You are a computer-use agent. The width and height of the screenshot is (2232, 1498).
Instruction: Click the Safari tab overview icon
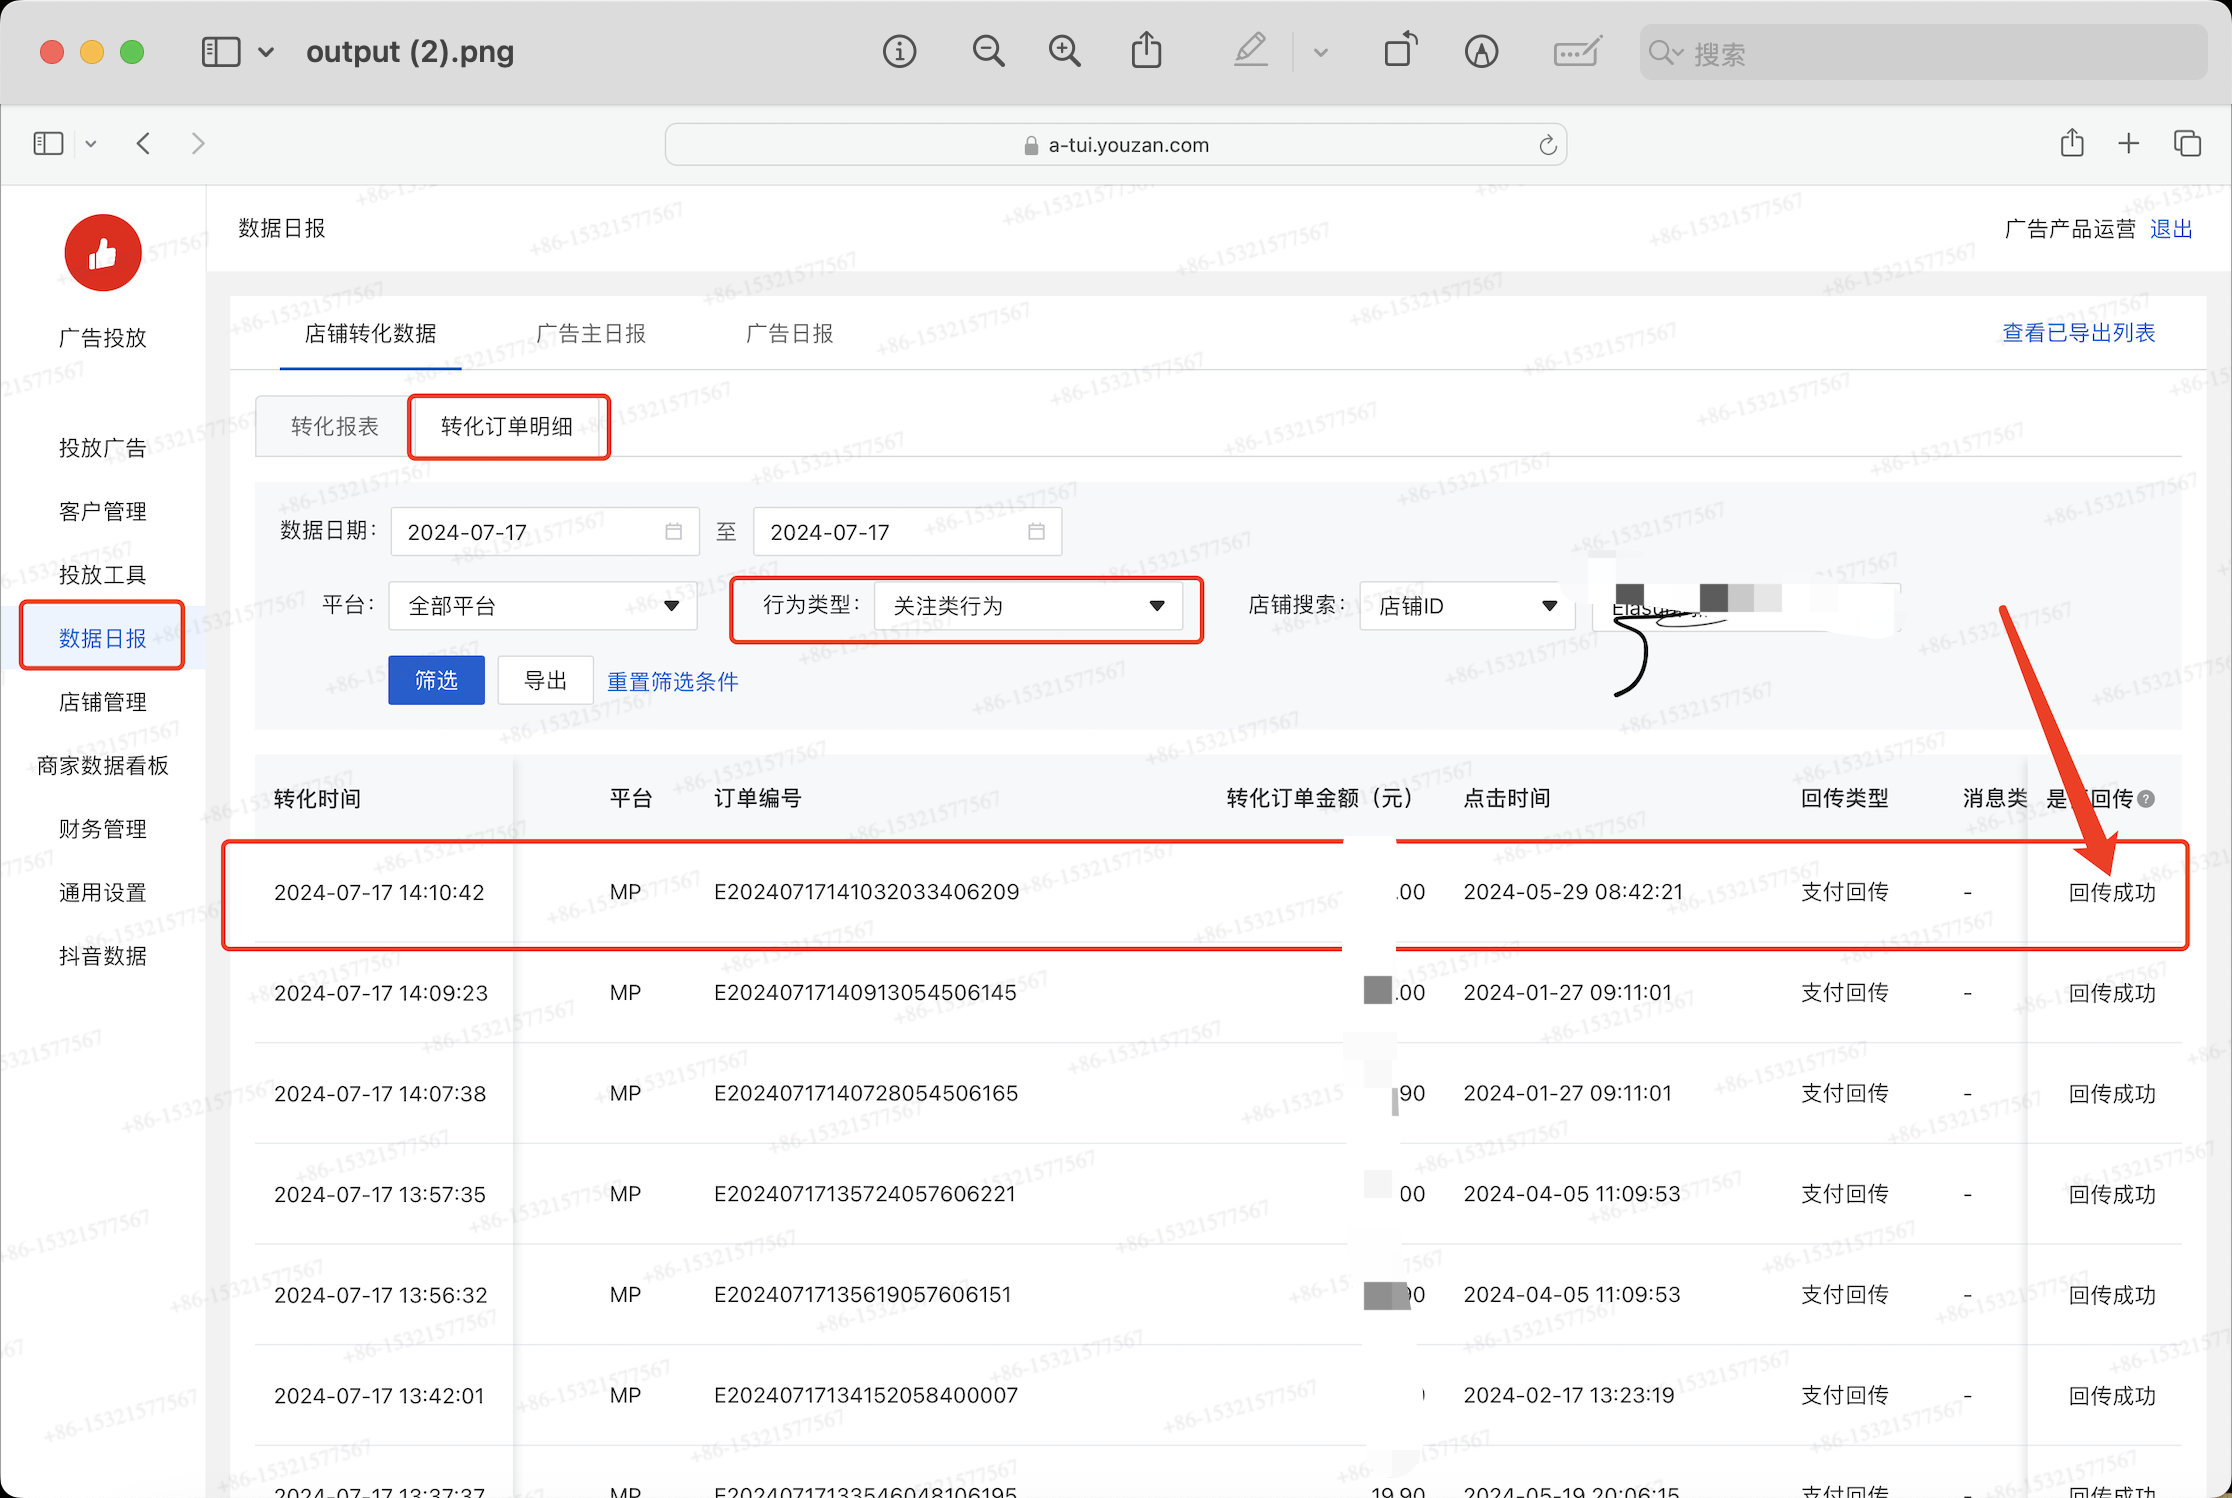tap(2188, 144)
